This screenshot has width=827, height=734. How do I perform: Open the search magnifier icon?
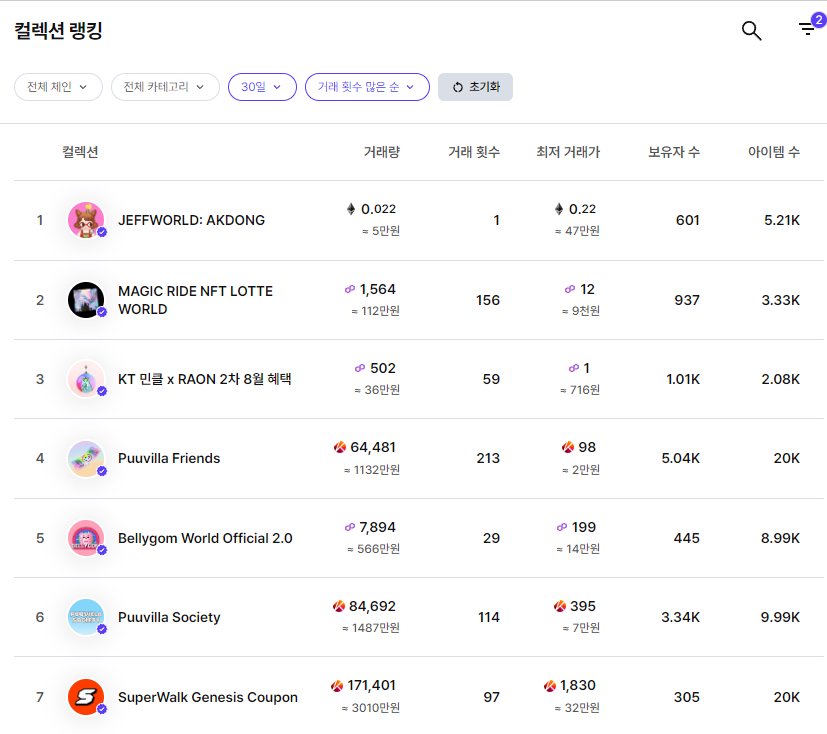[751, 31]
